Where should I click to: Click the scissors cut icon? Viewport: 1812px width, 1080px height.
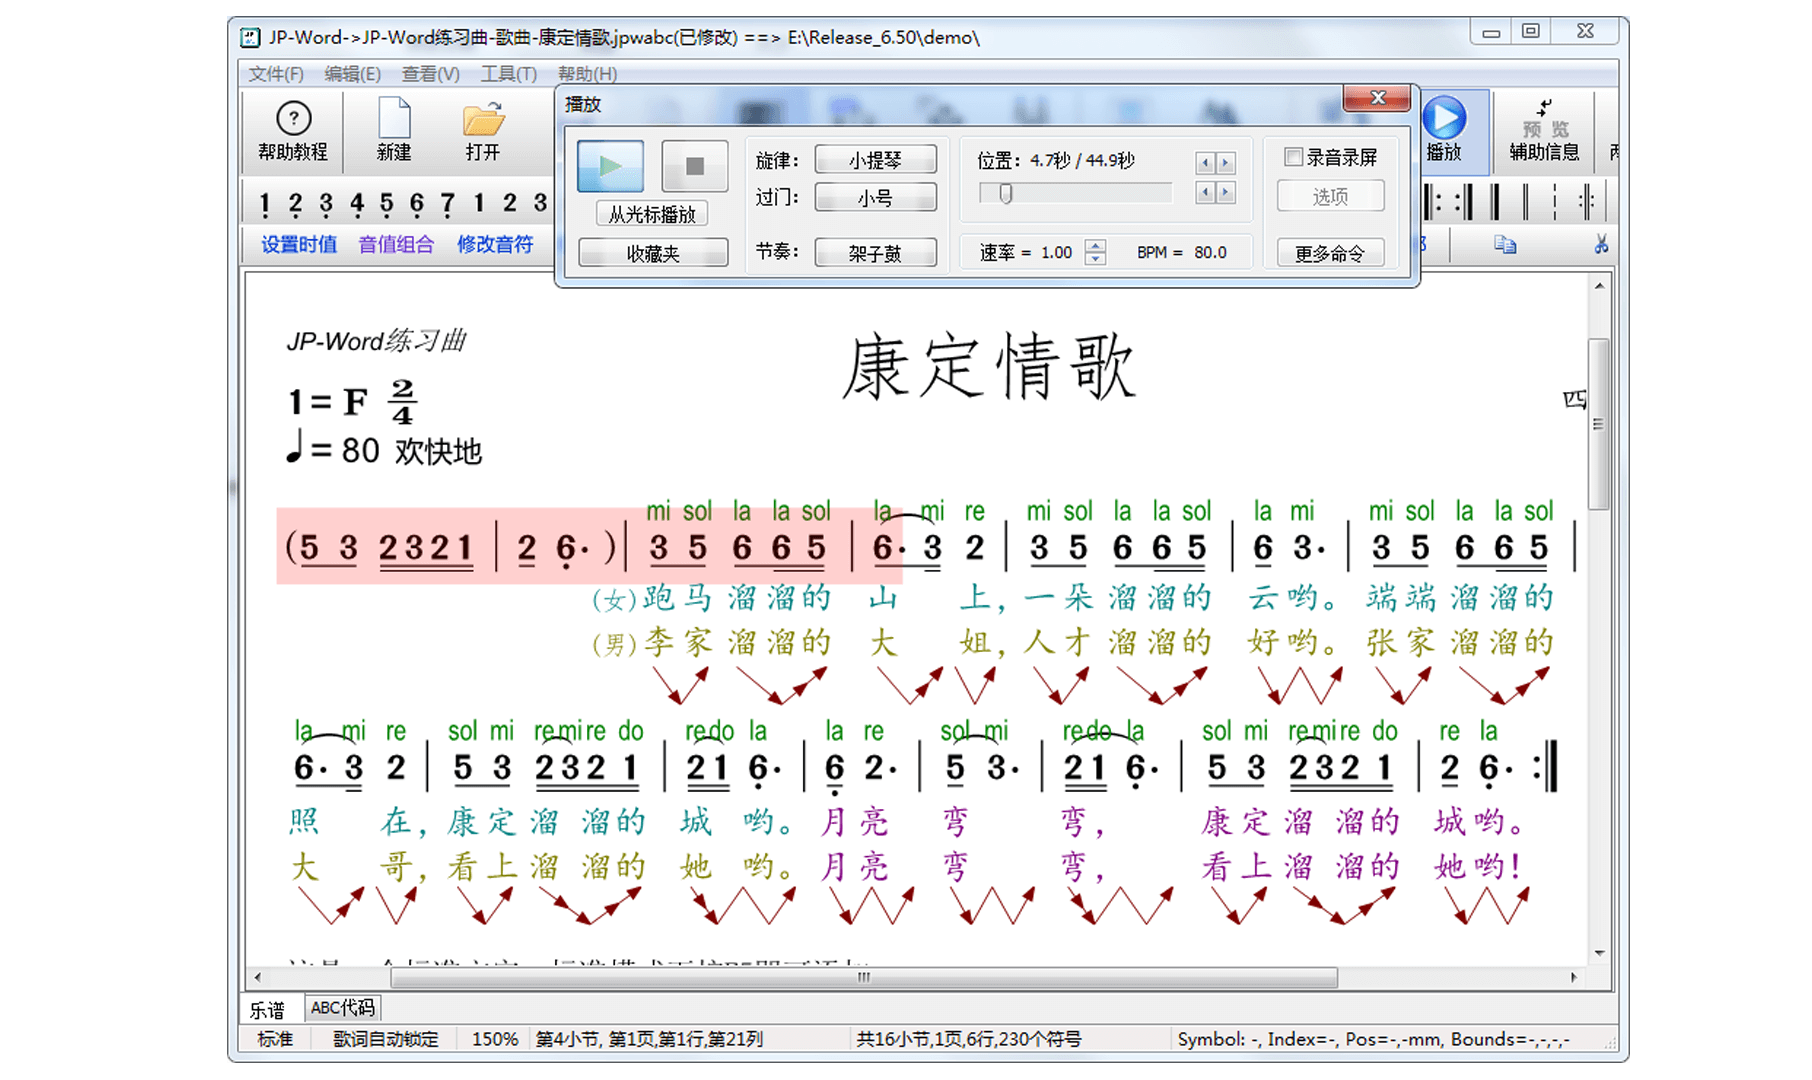pyautogui.click(x=1601, y=245)
